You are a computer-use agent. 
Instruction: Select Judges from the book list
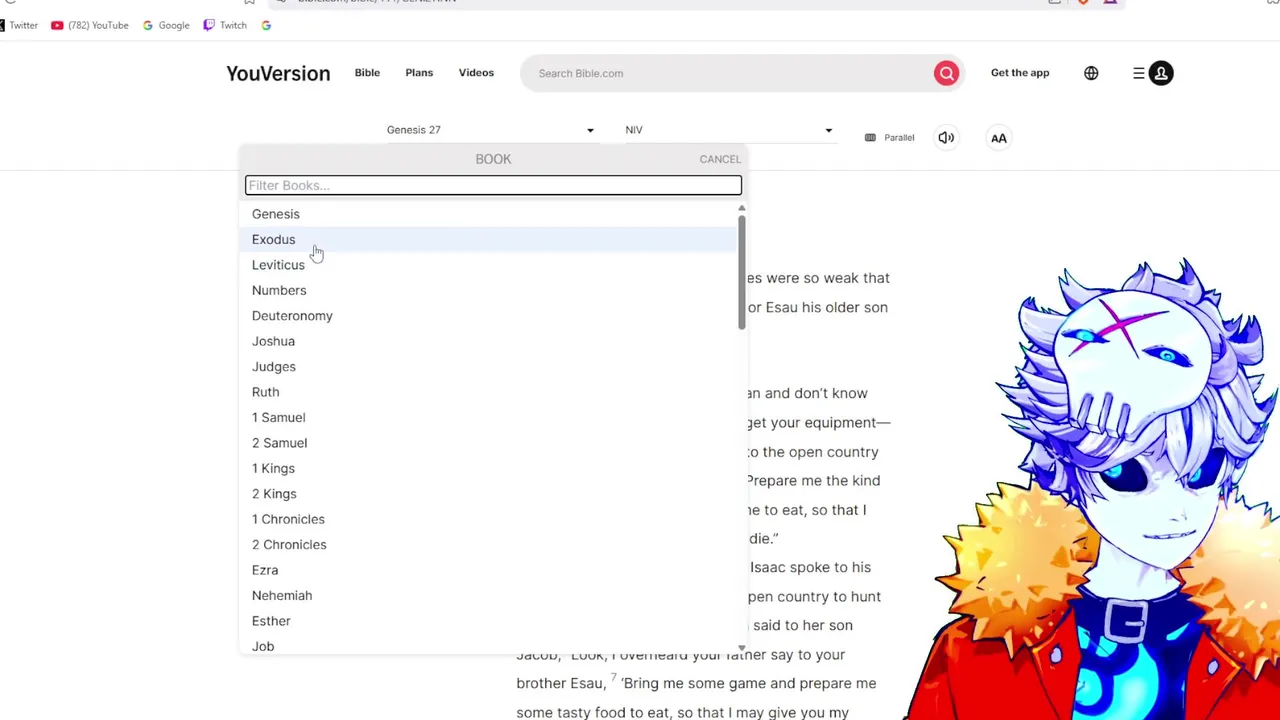pyautogui.click(x=489, y=367)
